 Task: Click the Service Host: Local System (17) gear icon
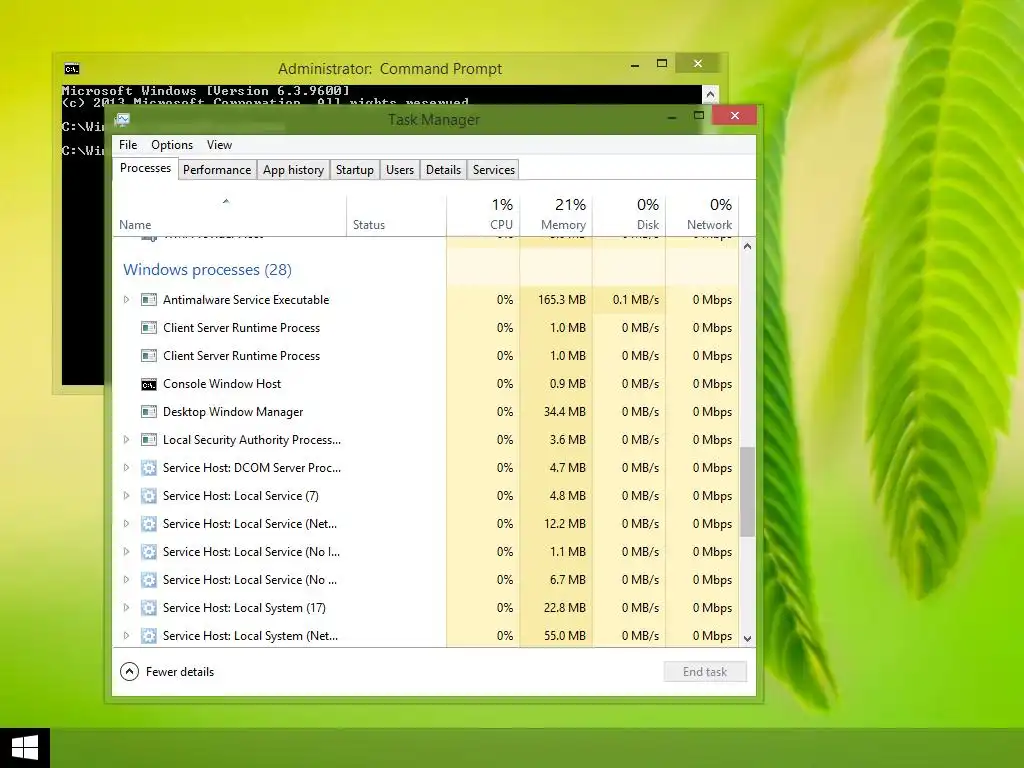pyautogui.click(x=149, y=608)
